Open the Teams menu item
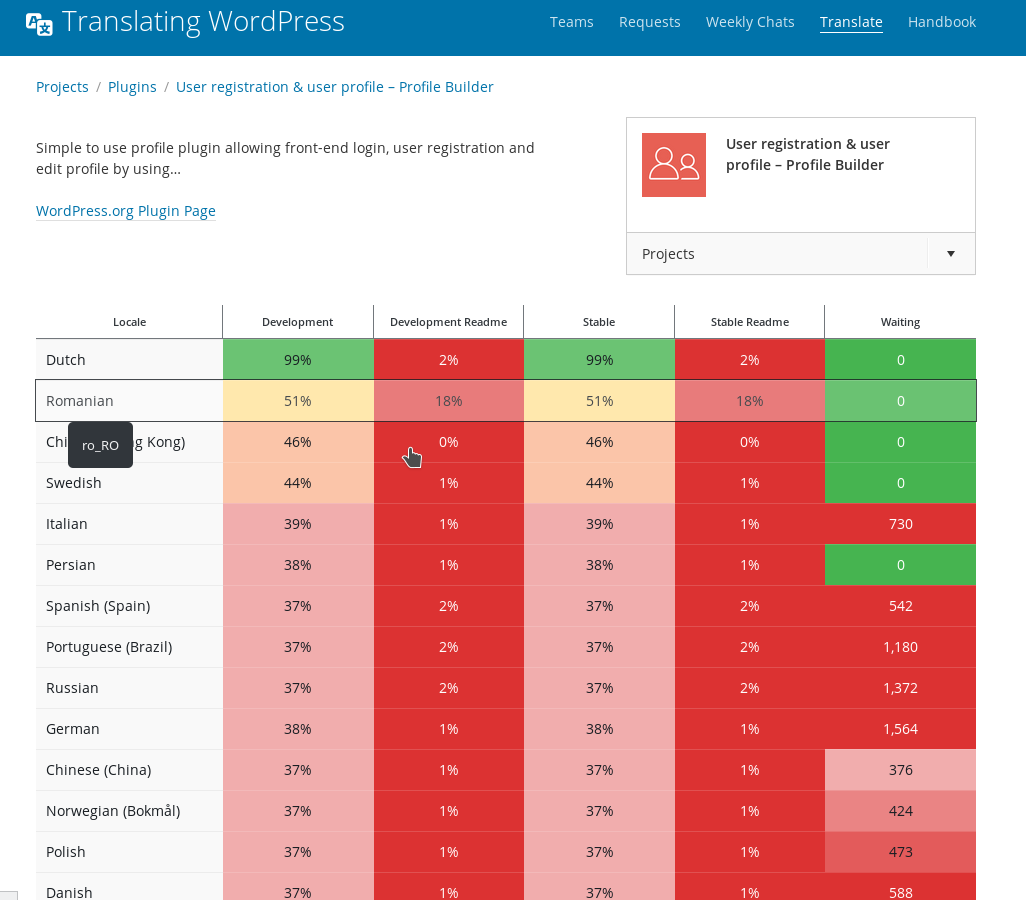 (571, 22)
